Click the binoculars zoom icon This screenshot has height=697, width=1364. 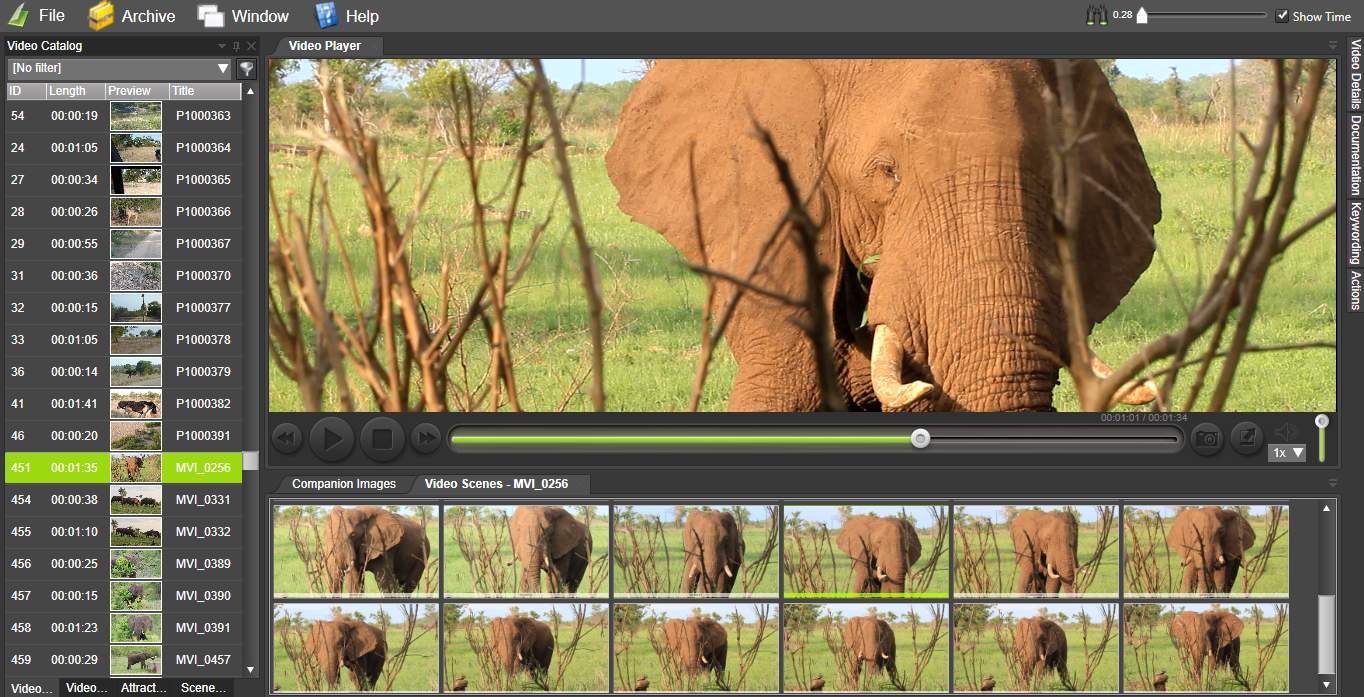pos(1098,16)
